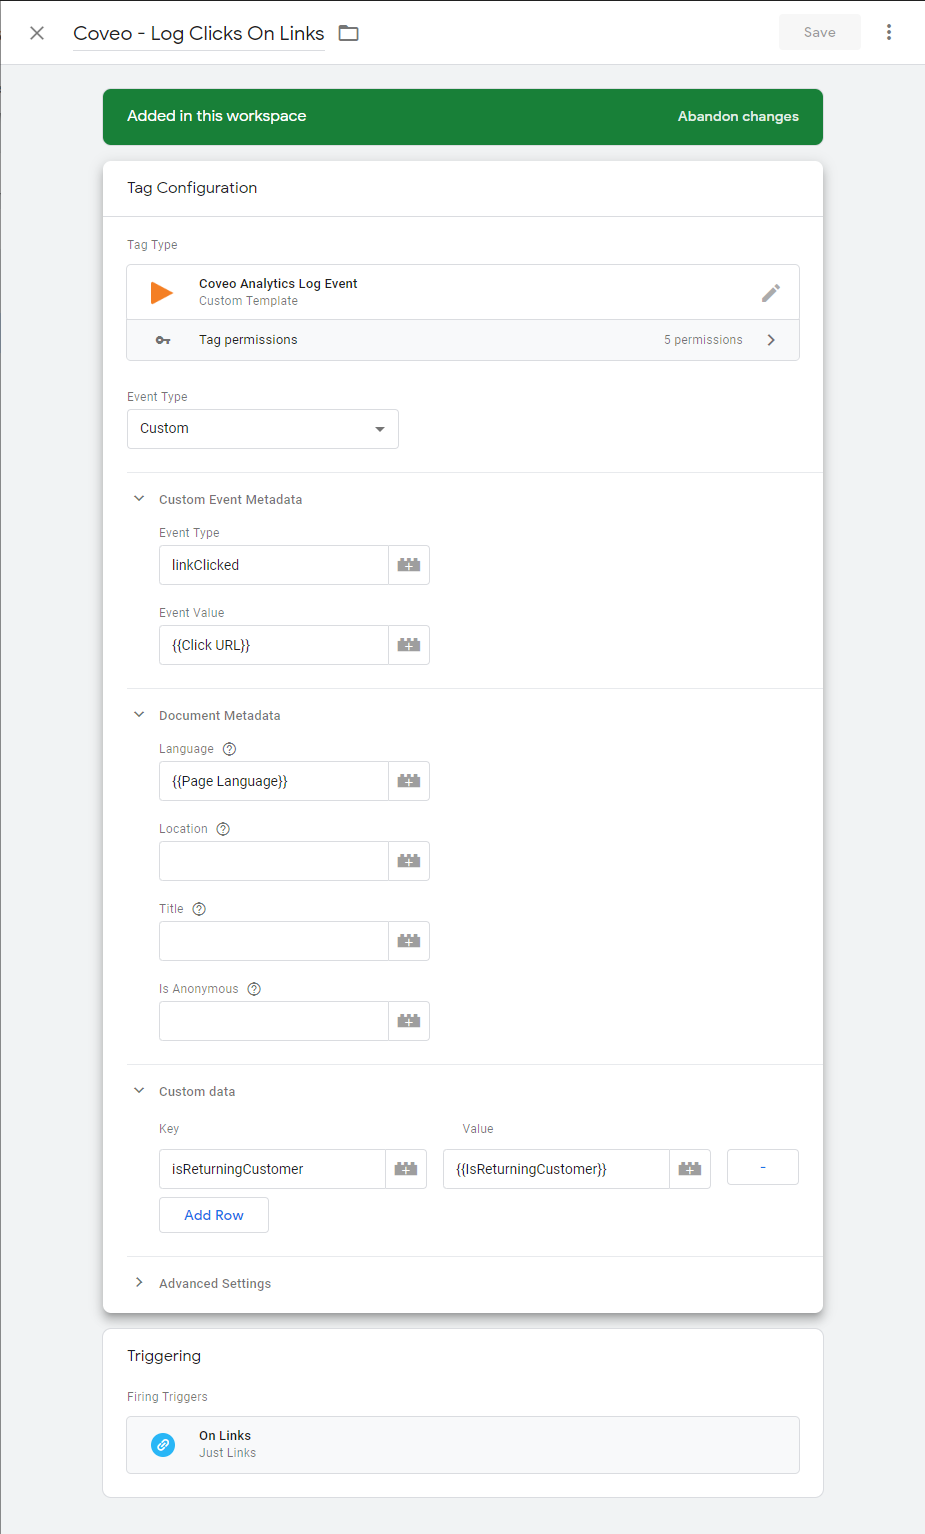Click the Add Row button
This screenshot has height=1534, width=925.
pos(214,1215)
